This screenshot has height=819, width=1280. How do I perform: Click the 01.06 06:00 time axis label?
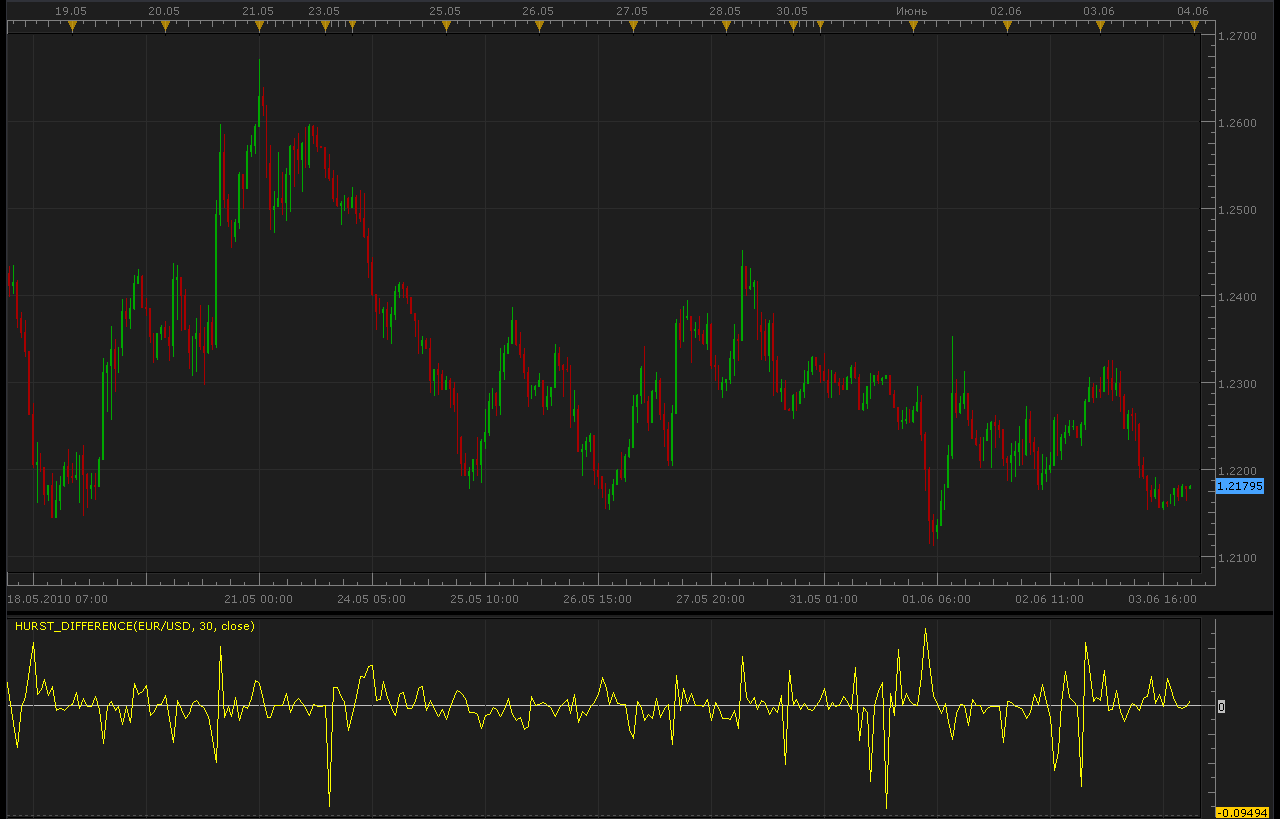point(936,599)
